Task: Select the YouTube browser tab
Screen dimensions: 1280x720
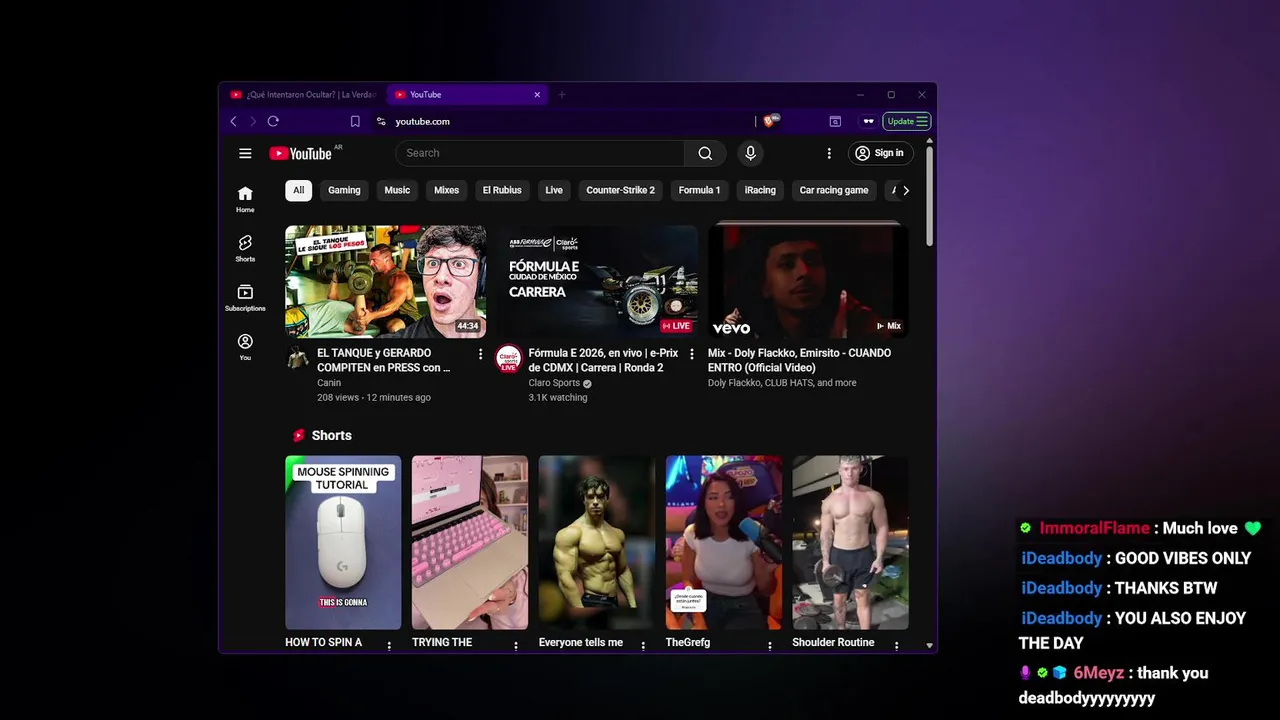Action: pyautogui.click(x=467, y=94)
